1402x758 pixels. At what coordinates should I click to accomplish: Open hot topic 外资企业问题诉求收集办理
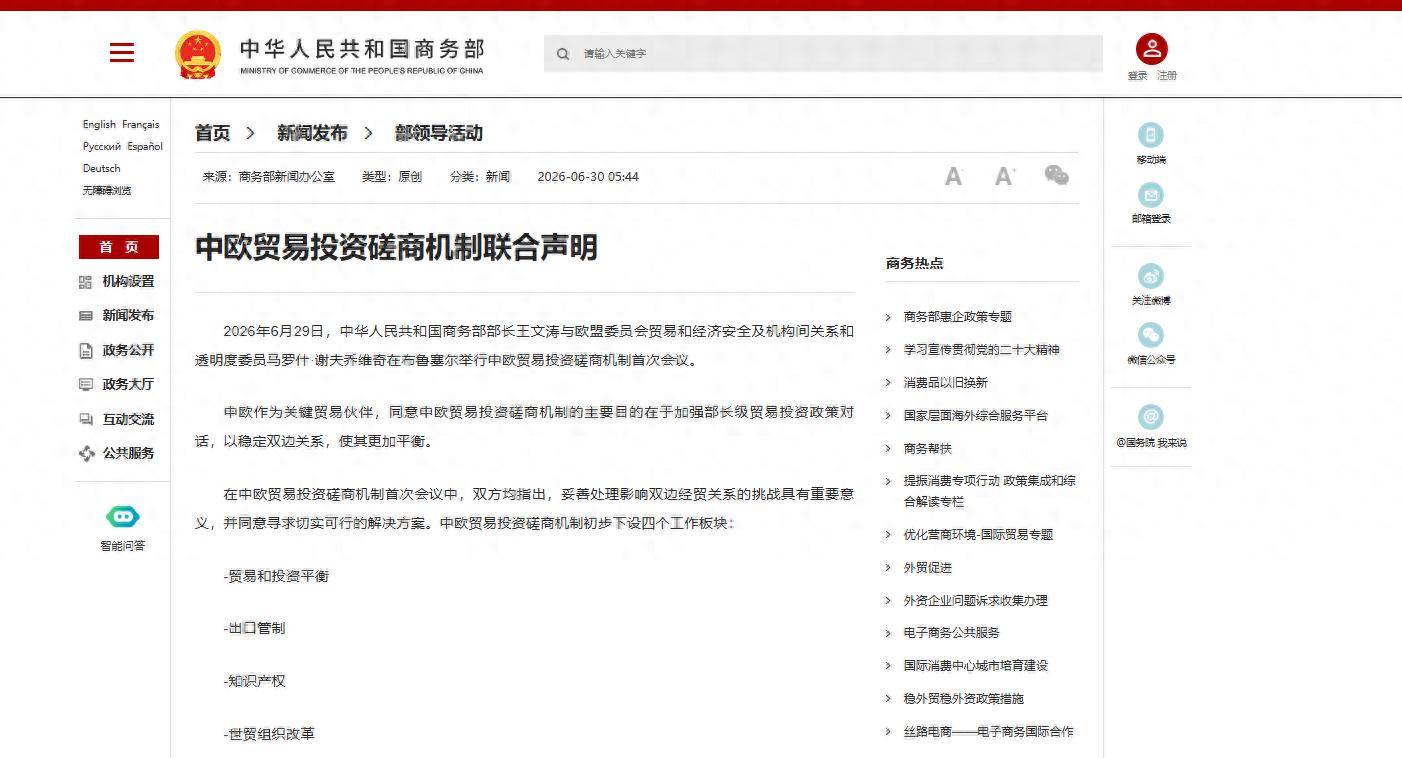pos(976,601)
